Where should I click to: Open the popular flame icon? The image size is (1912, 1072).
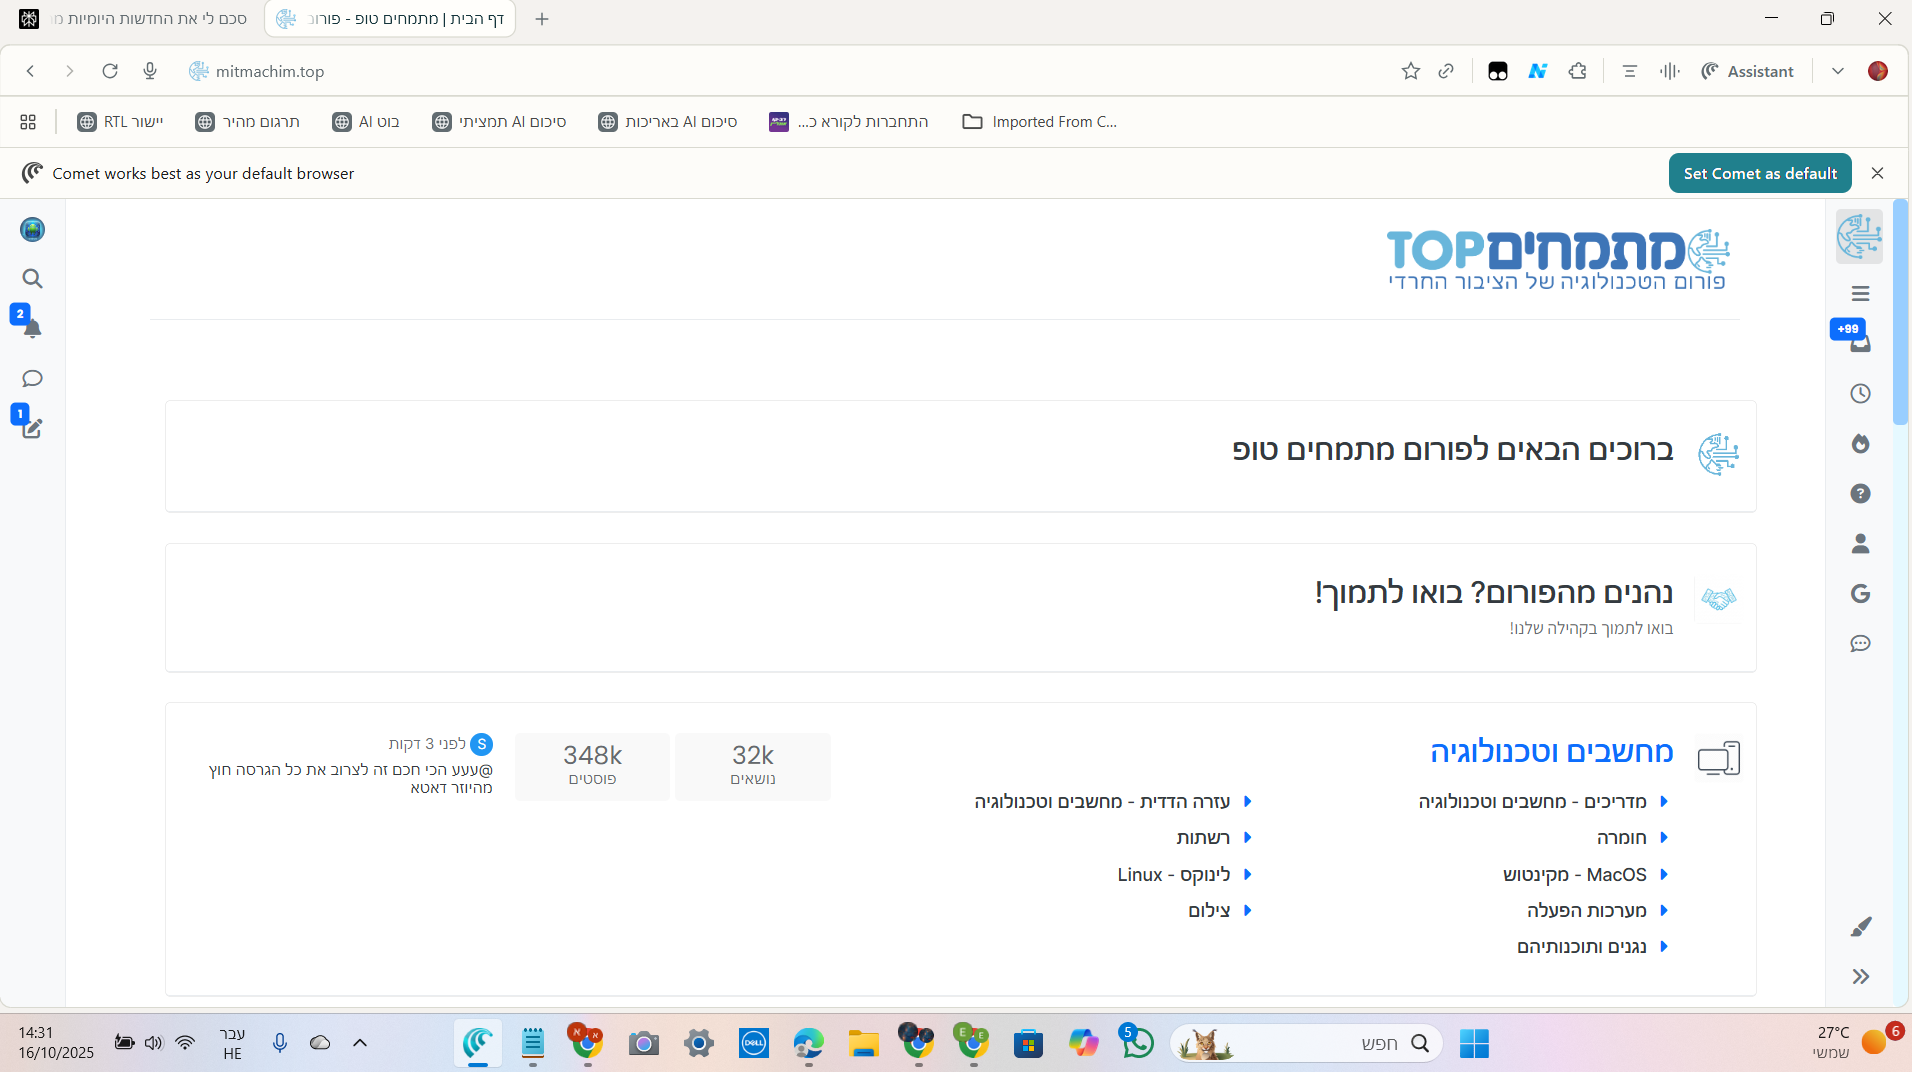(1860, 444)
